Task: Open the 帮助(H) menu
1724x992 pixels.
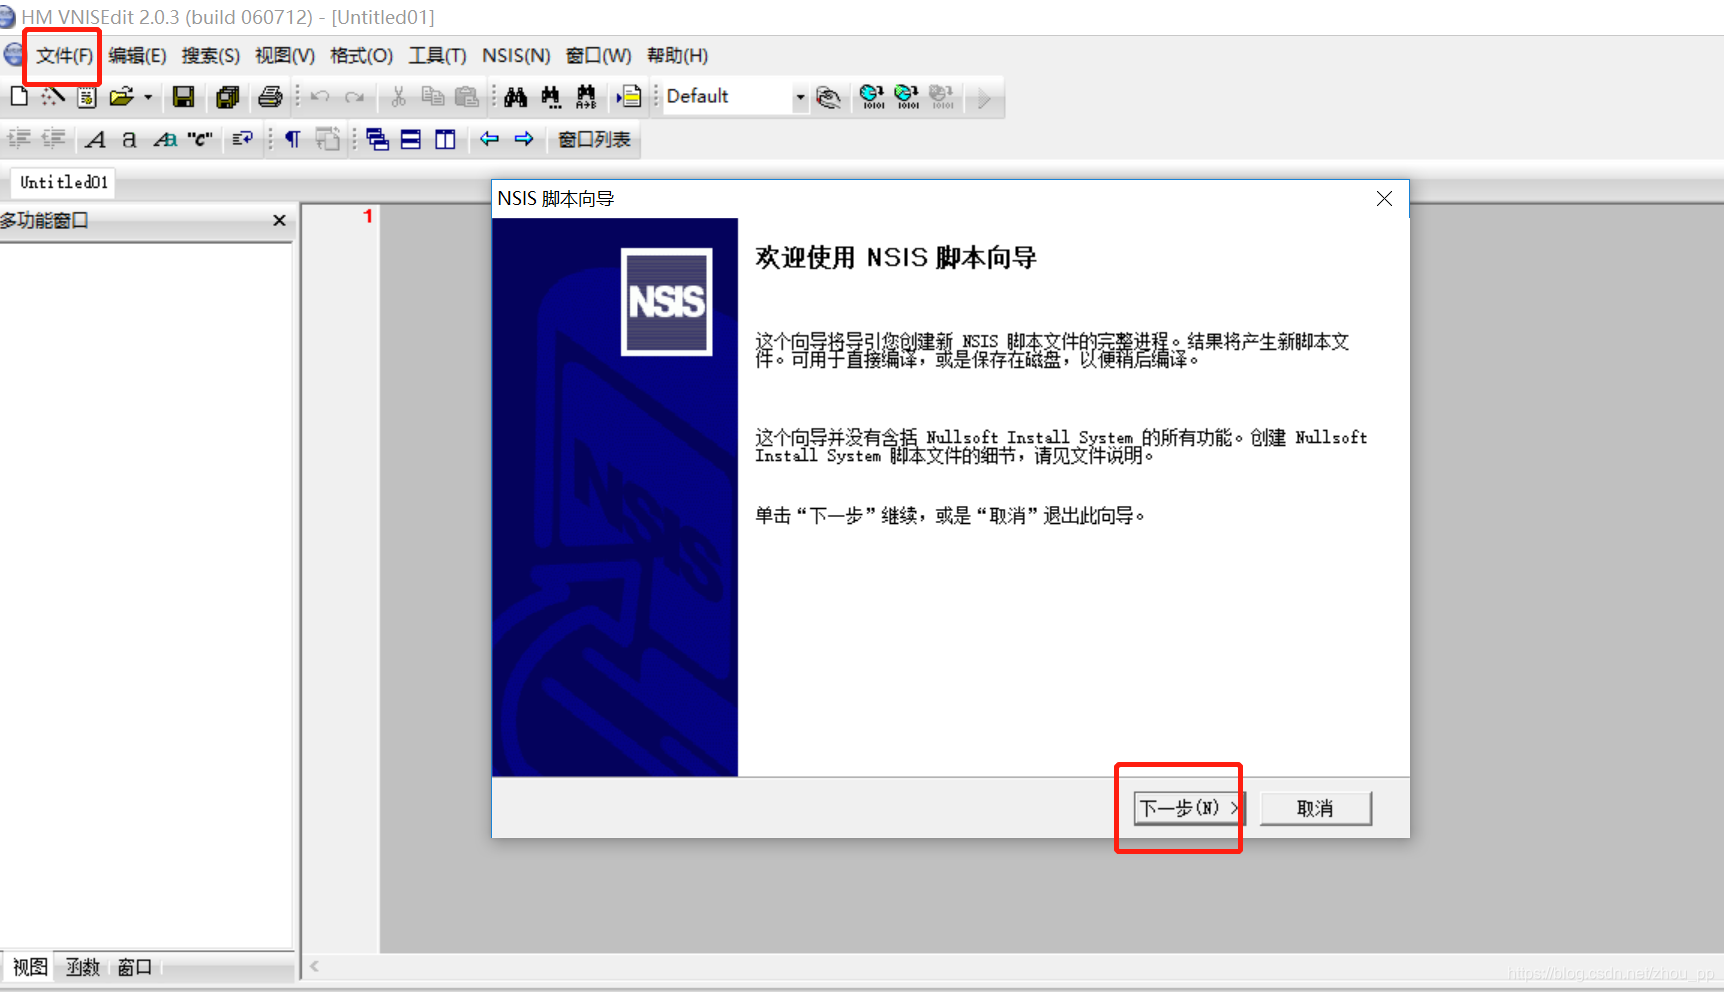Action: tap(677, 56)
